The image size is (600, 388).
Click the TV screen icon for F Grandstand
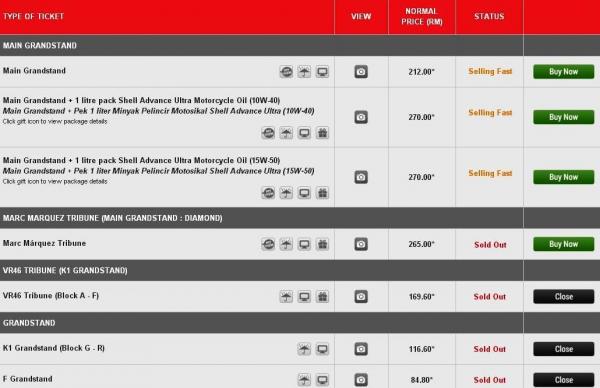pos(322,380)
